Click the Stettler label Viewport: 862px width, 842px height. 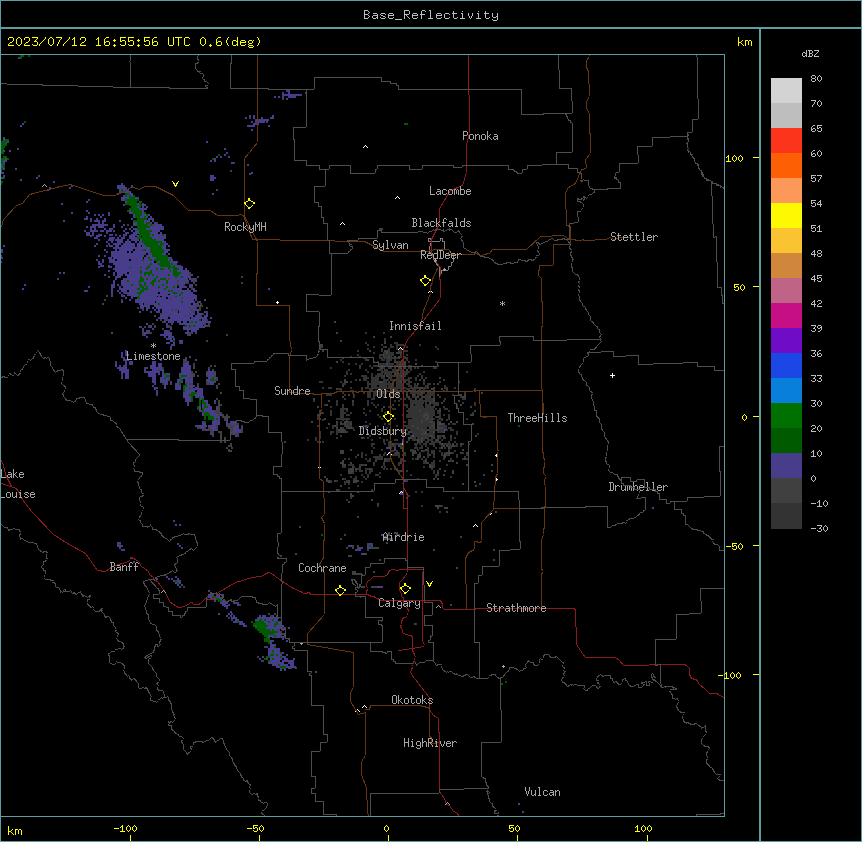tap(634, 237)
